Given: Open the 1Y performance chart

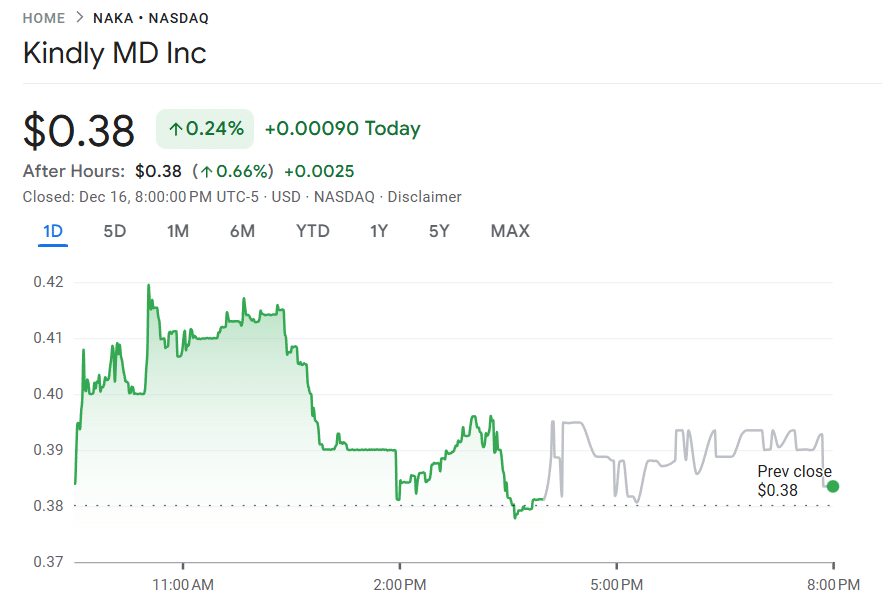Looking at the screenshot, I should pos(378,230).
